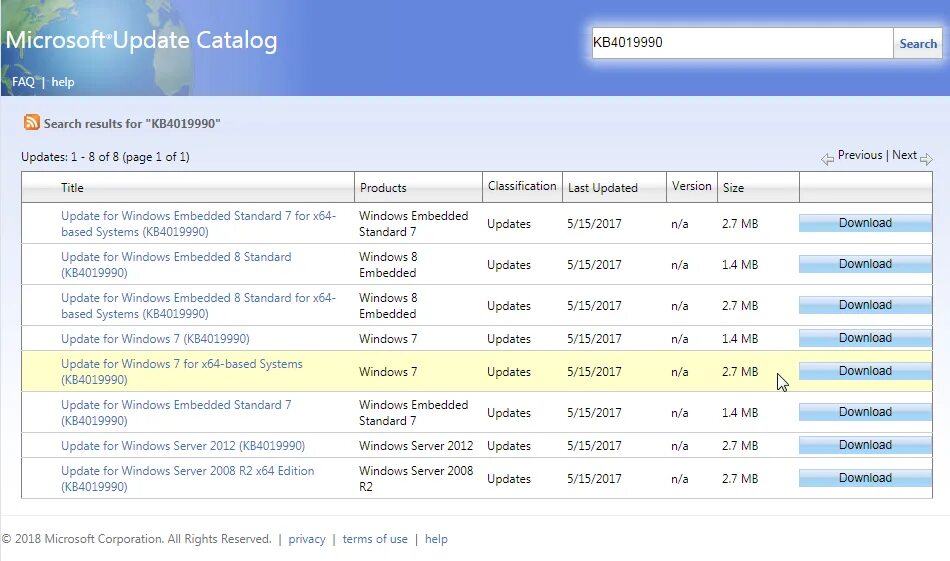The width and height of the screenshot is (950, 561).
Task: Click the Microsoft Update Catalog logo title
Action: (141, 41)
